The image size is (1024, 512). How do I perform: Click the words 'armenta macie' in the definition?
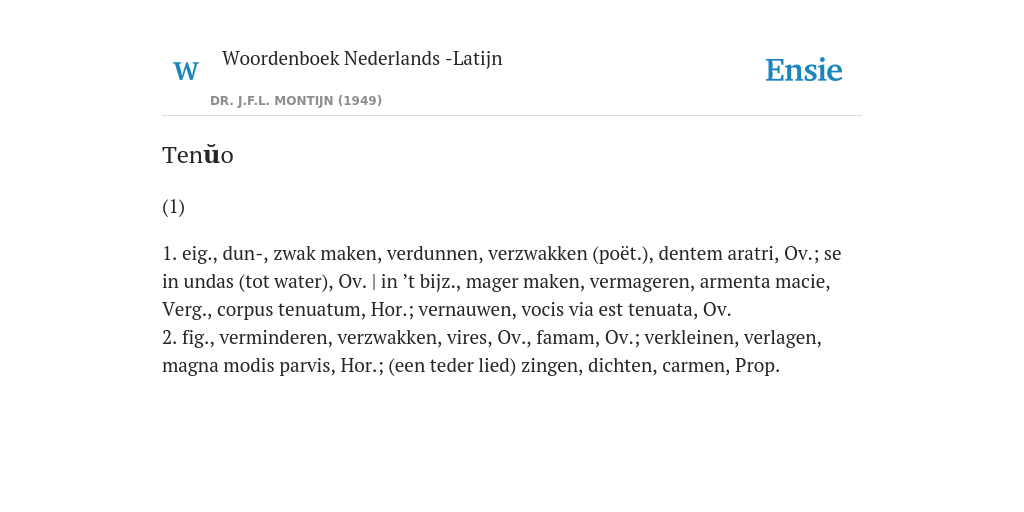(x=763, y=281)
